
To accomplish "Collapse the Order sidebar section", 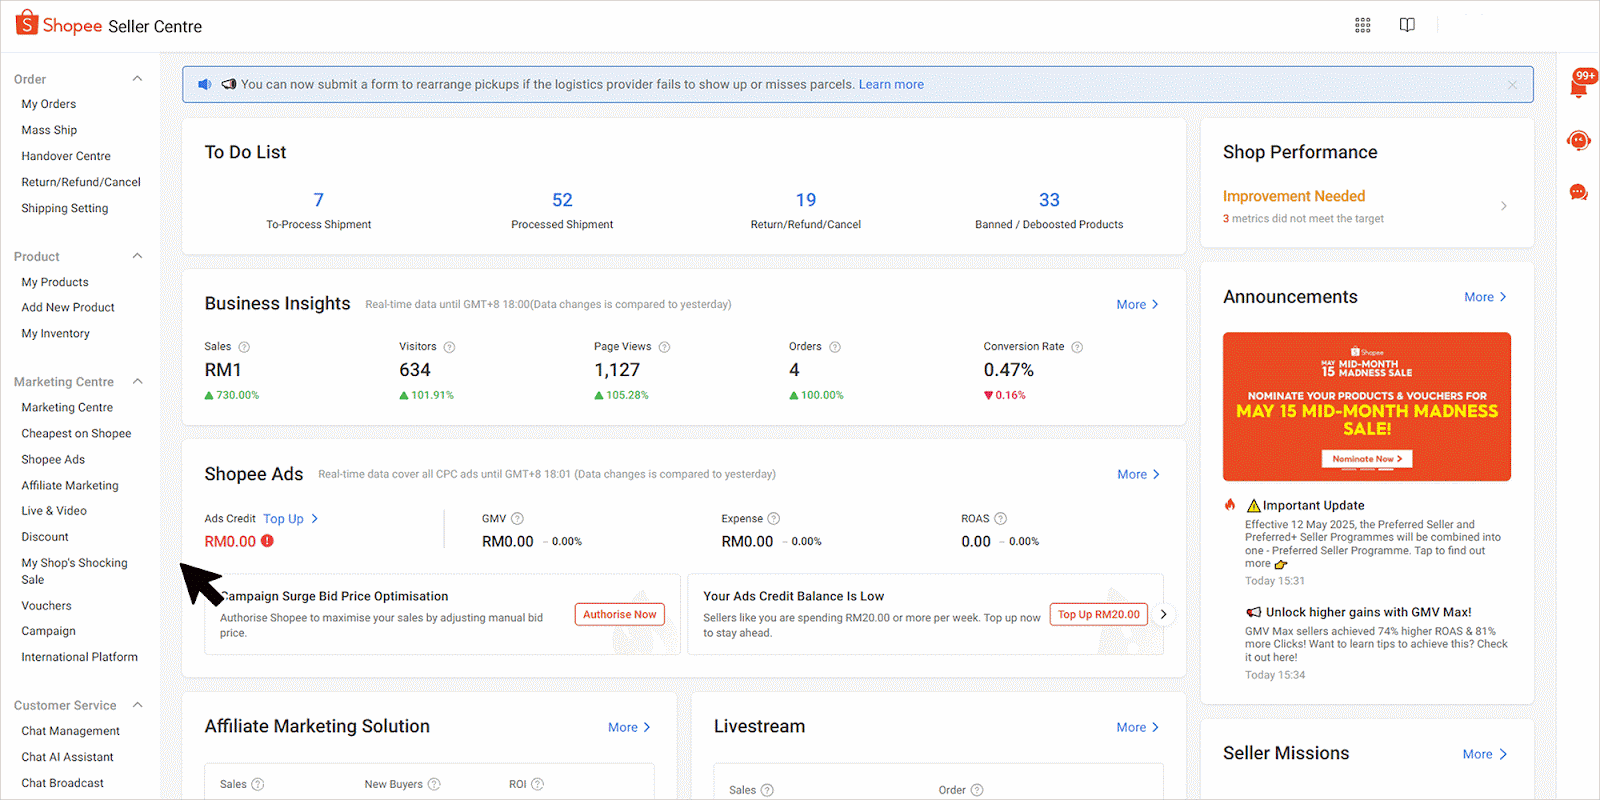I will (x=137, y=79).
